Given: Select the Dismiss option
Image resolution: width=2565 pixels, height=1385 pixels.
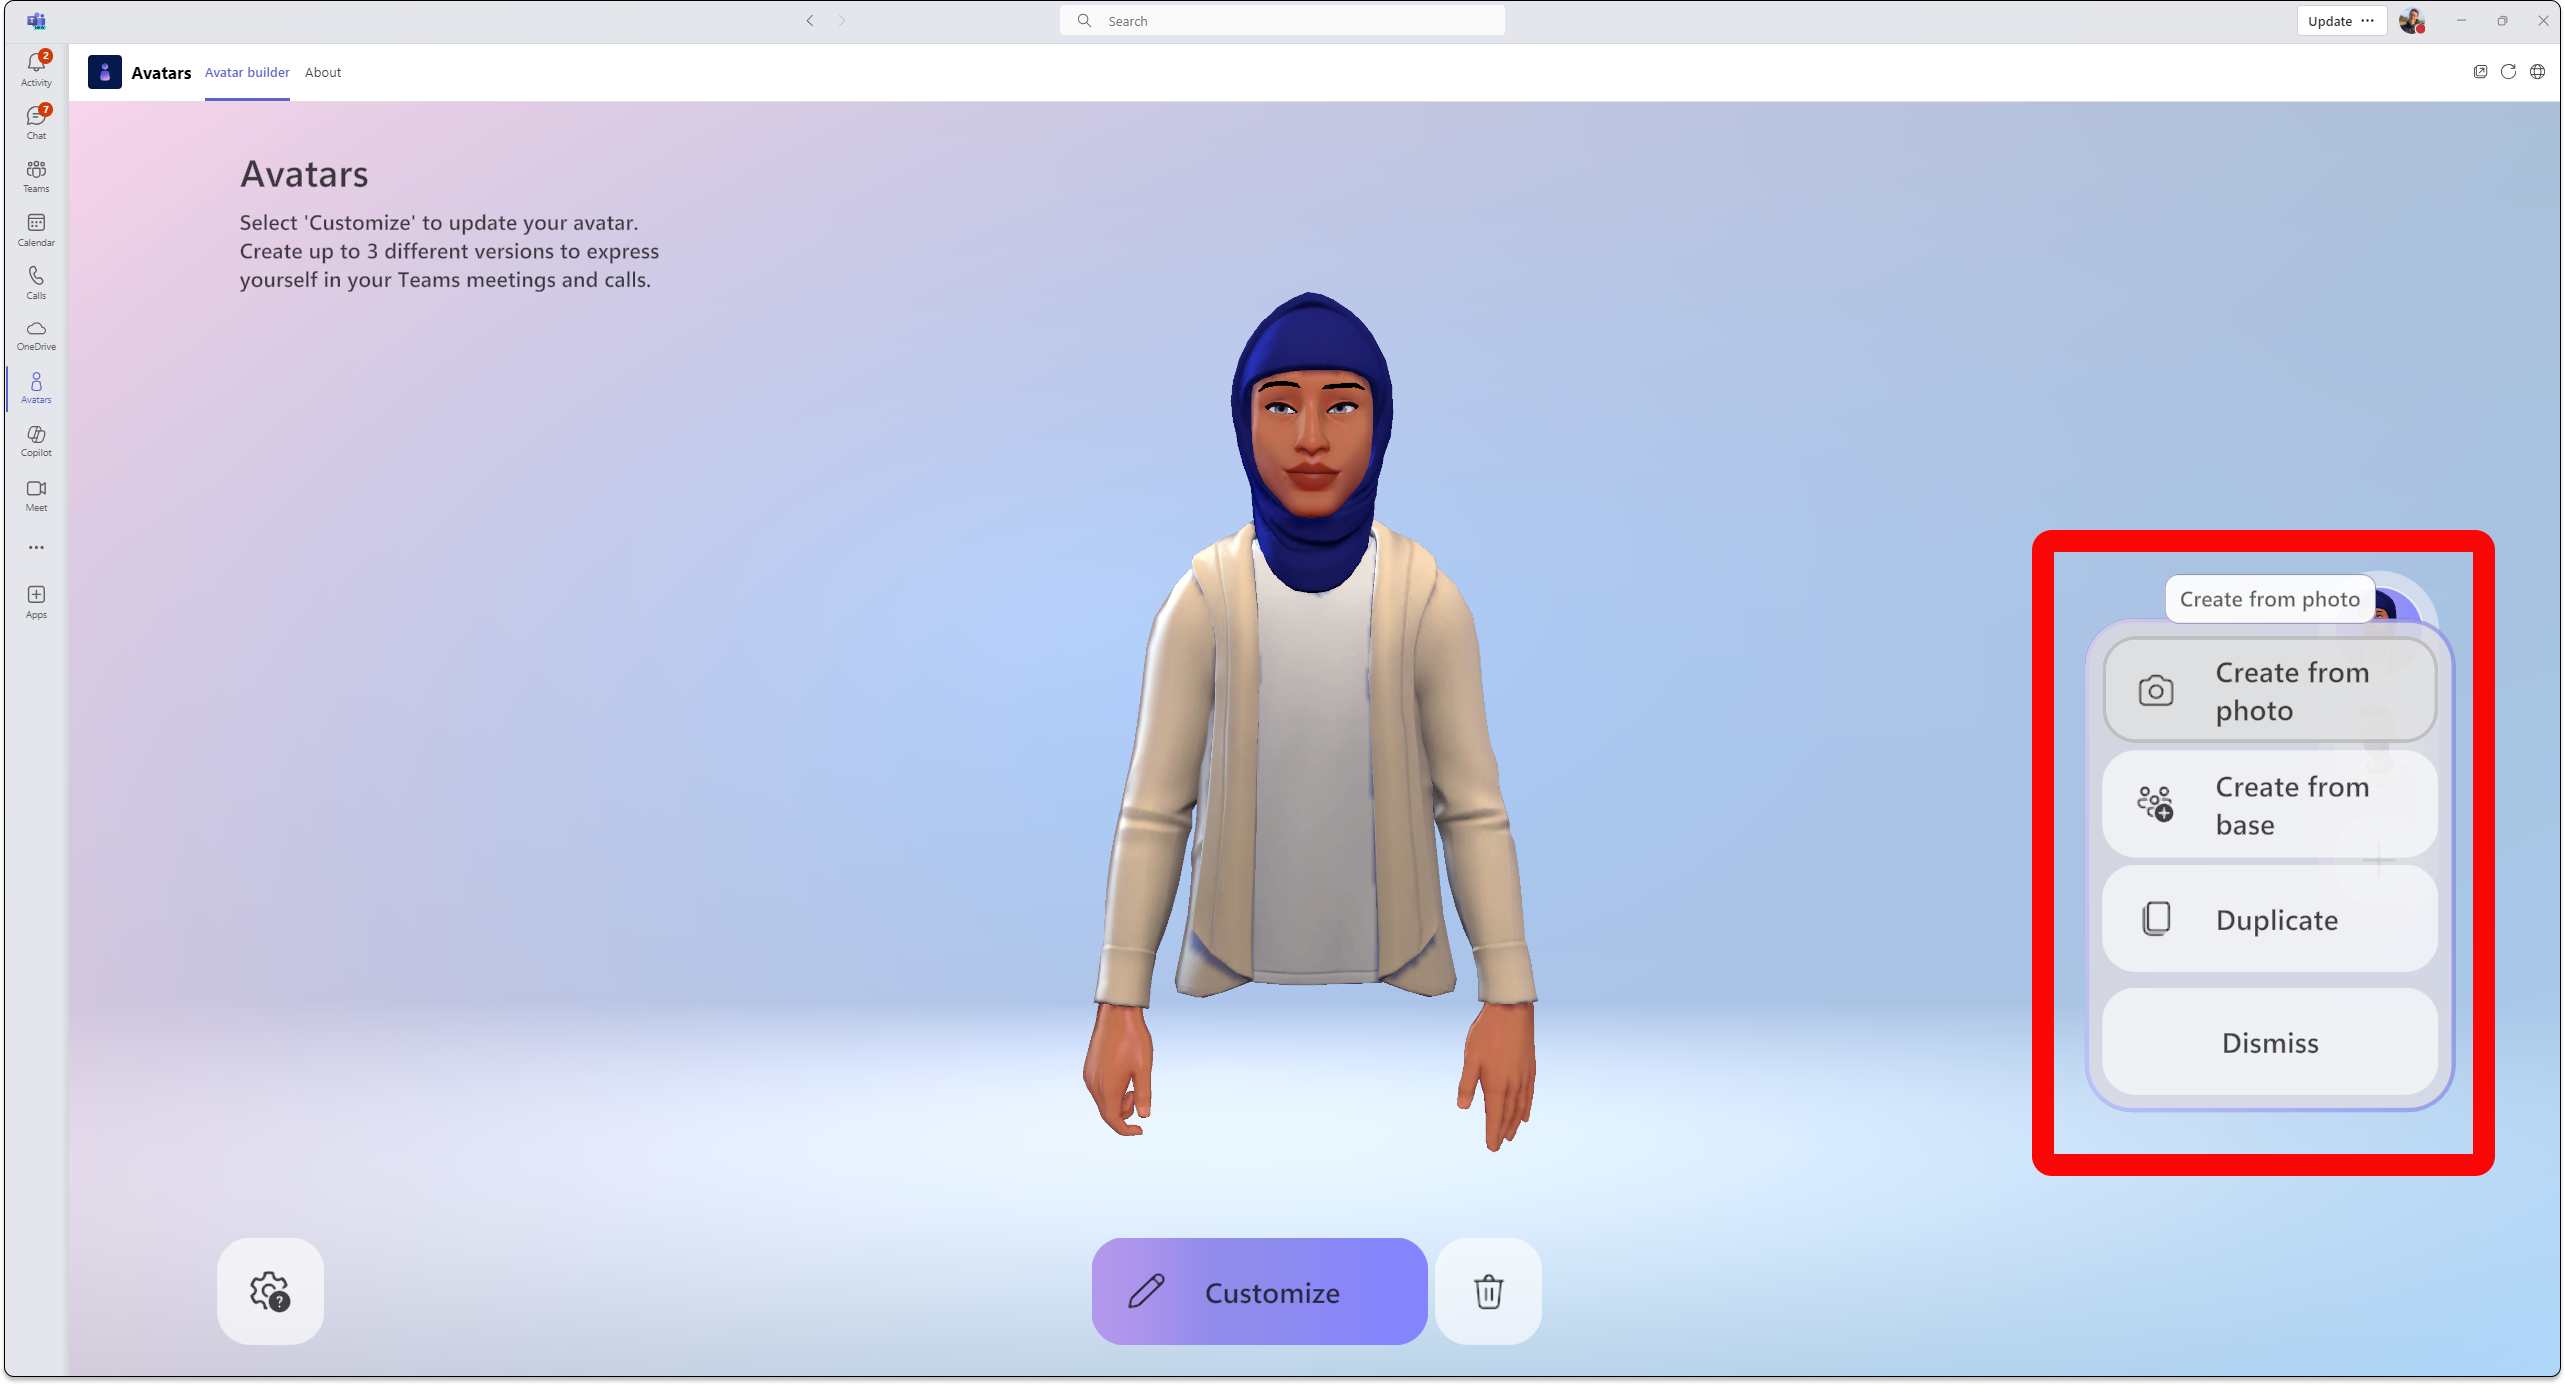Looking at the screenshot, I should [2268, 1042].
